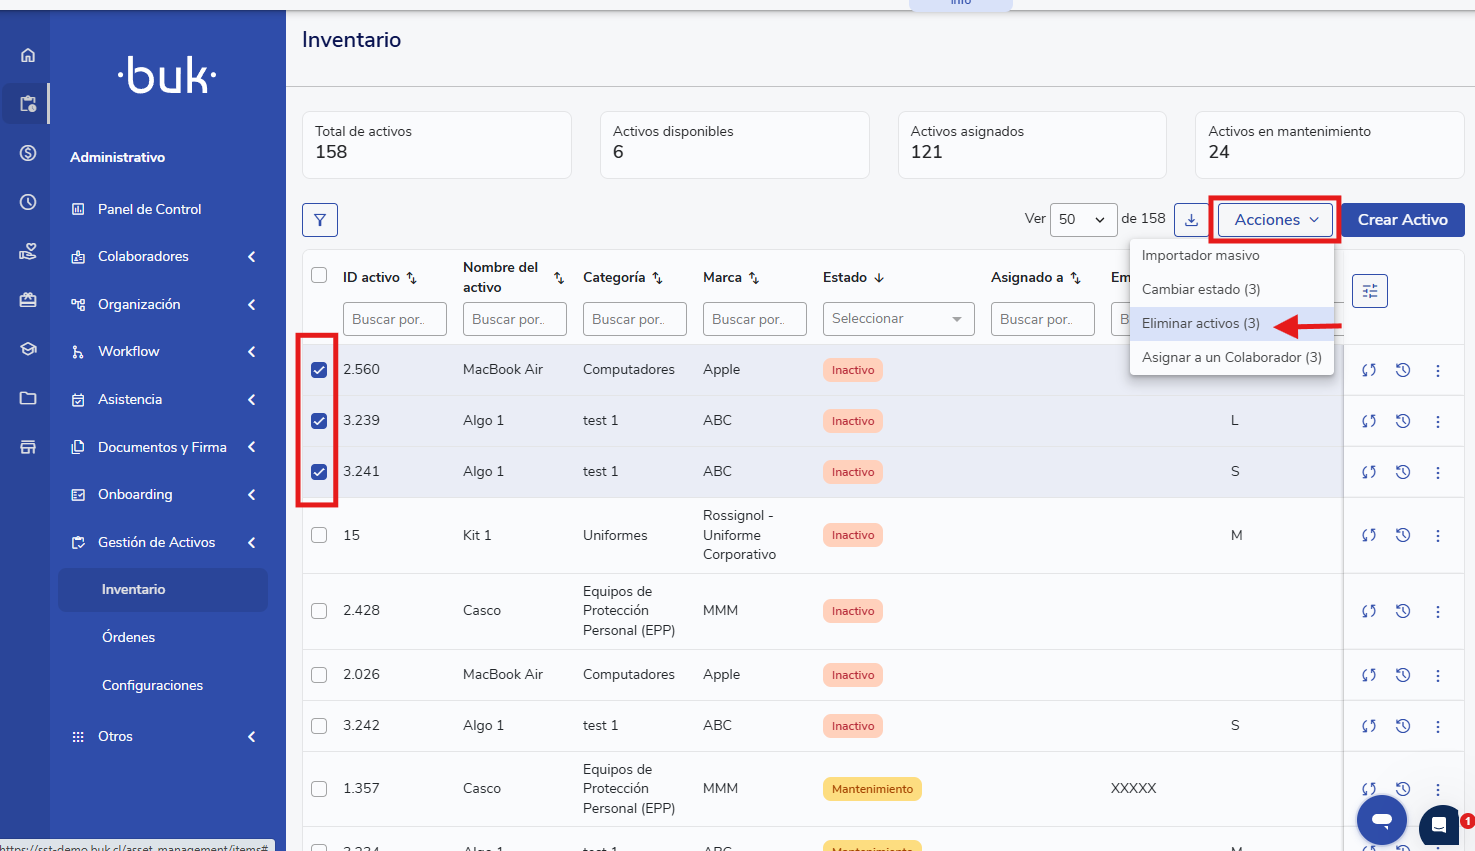The height and width of the screenshot is (851, 1475).
Task: Click history icon for asset 2.560
Action: pyautogui.click(x=1403, y=370)
